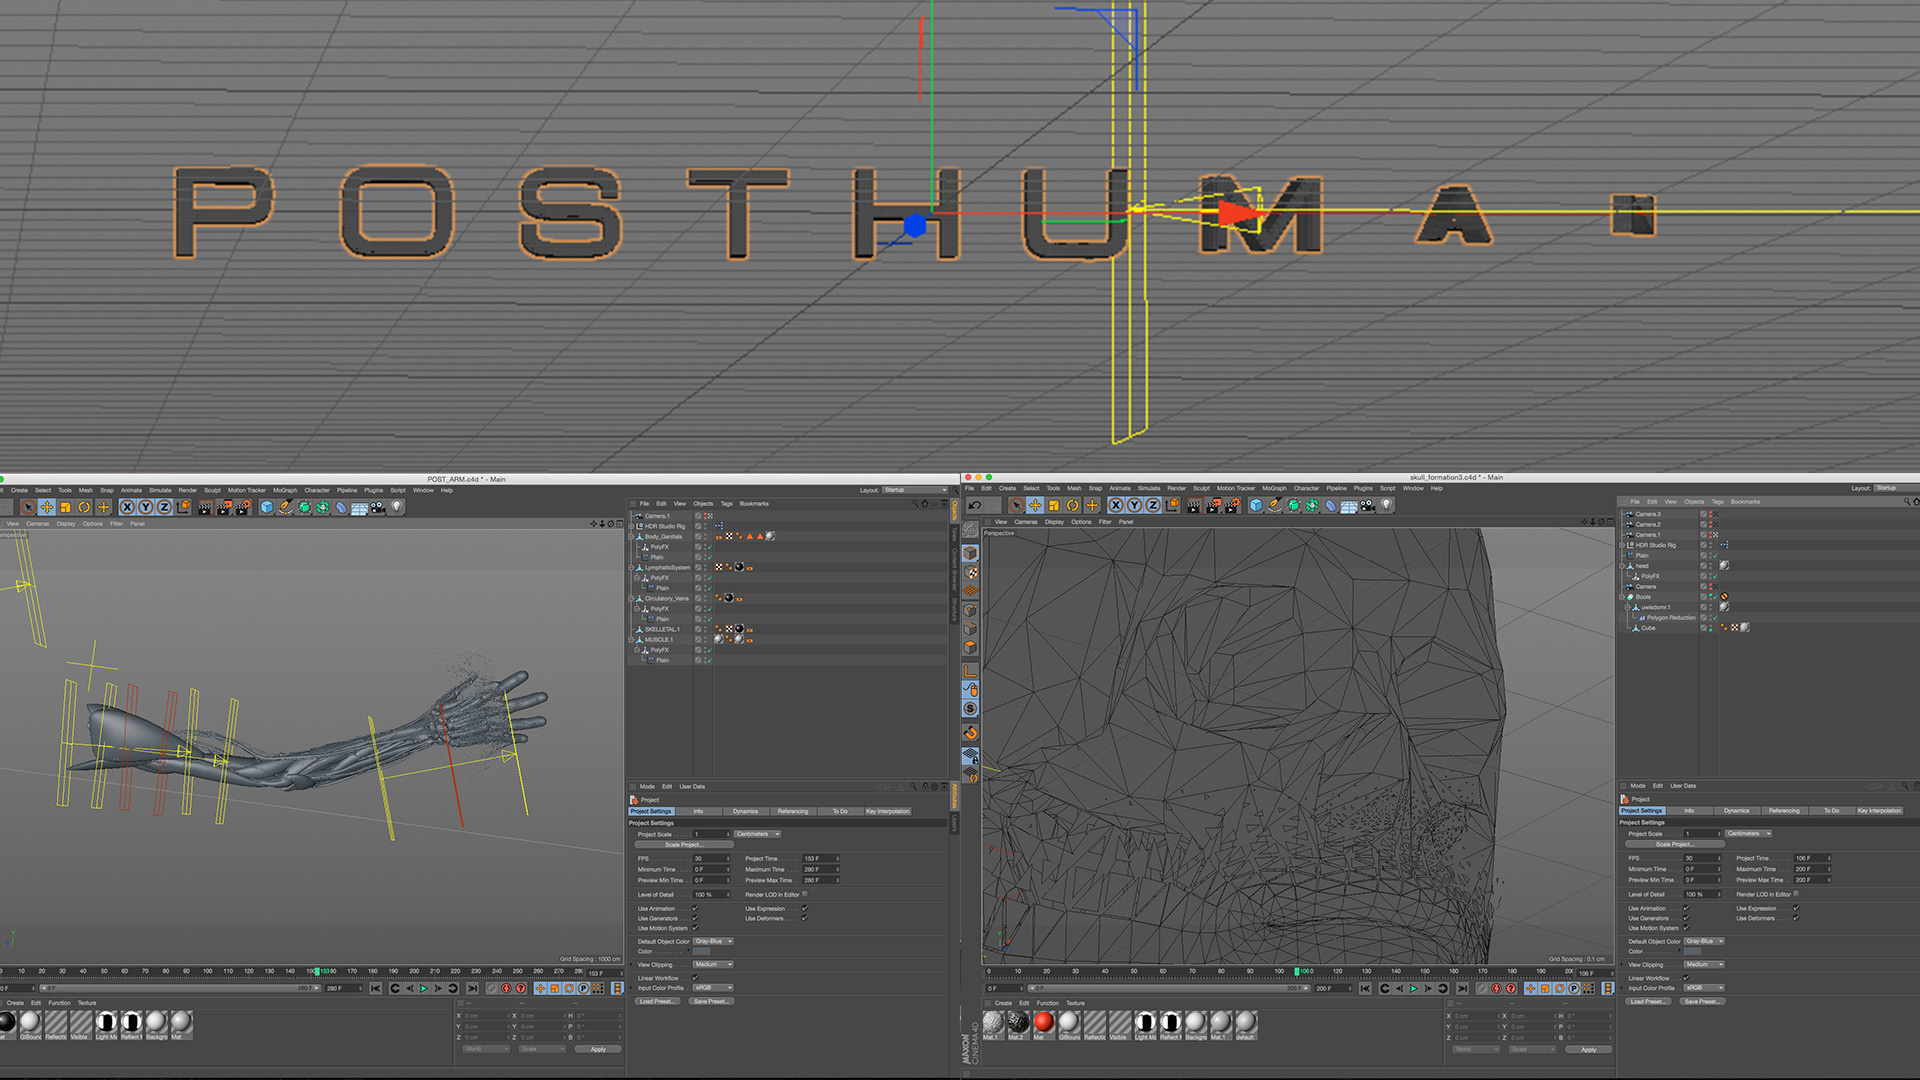
Task: Click the Color swatch in right Project Settings
Action: click(1692, 951)
